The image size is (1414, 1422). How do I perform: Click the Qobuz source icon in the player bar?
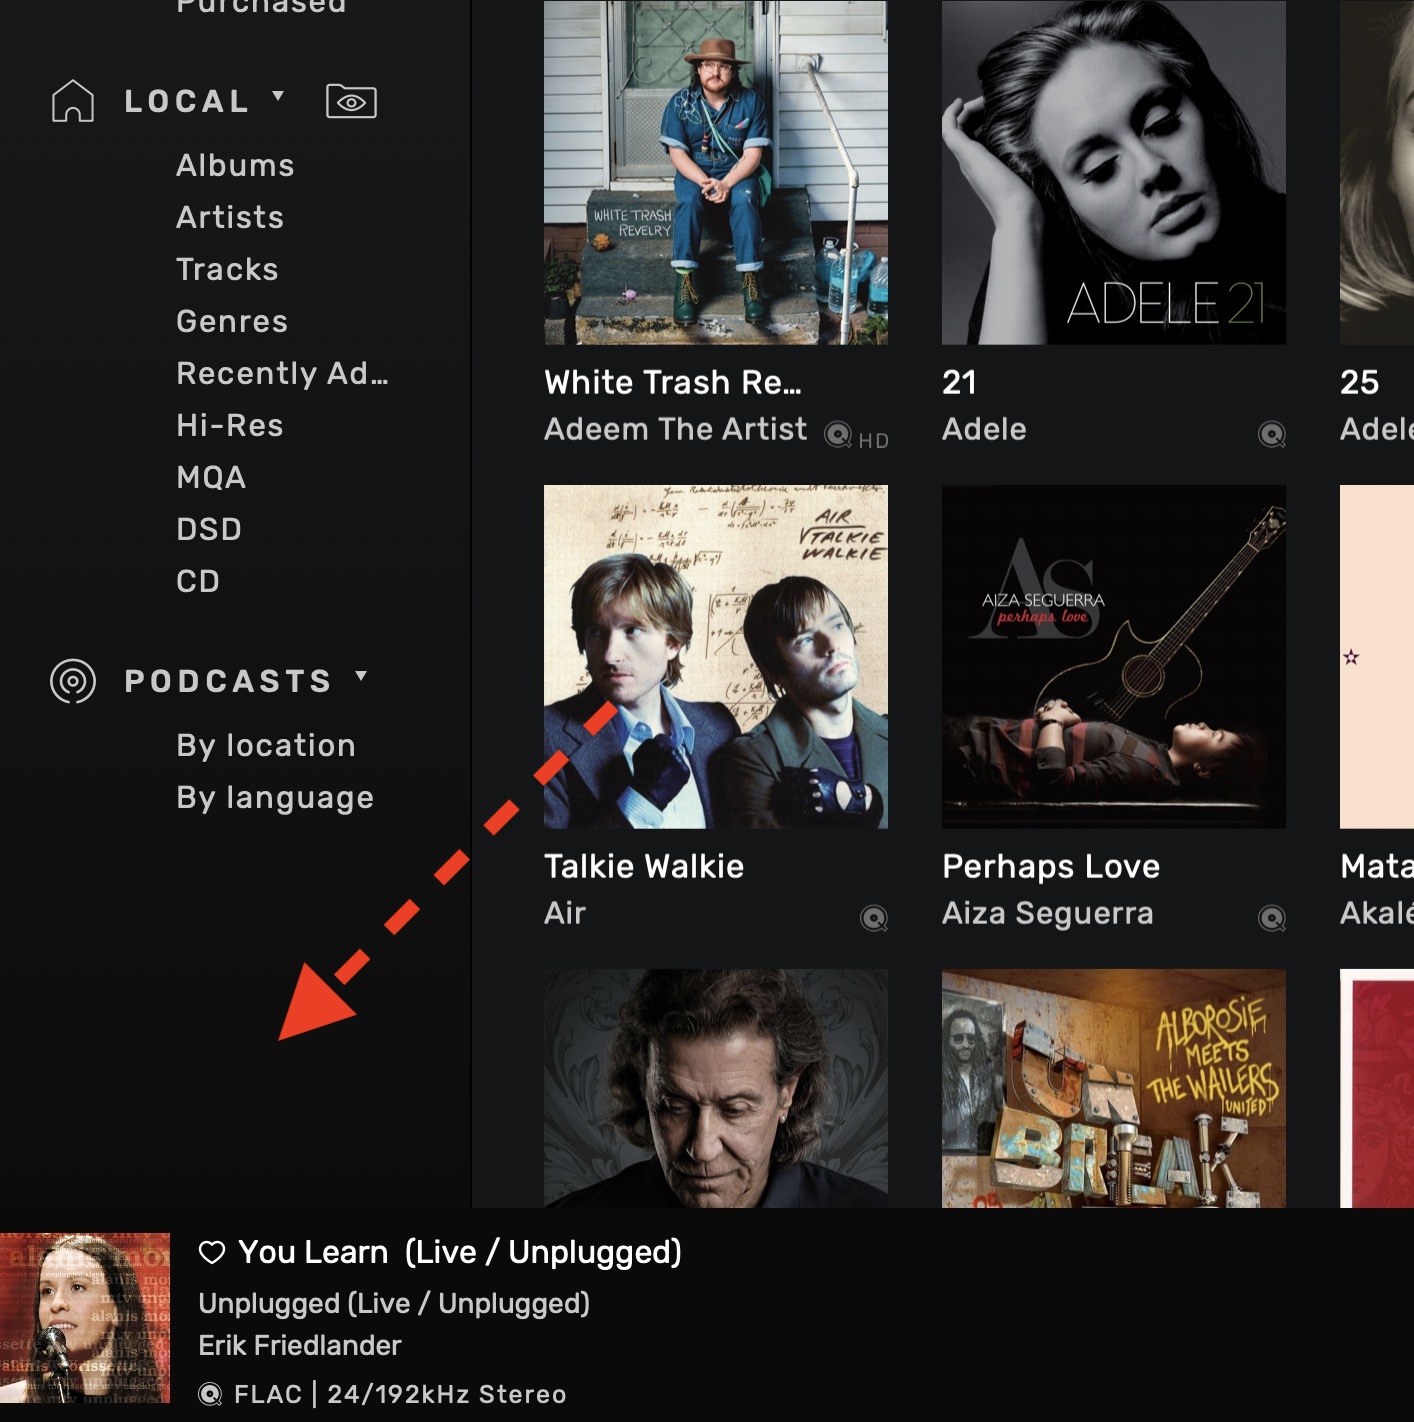point(210,1394)
